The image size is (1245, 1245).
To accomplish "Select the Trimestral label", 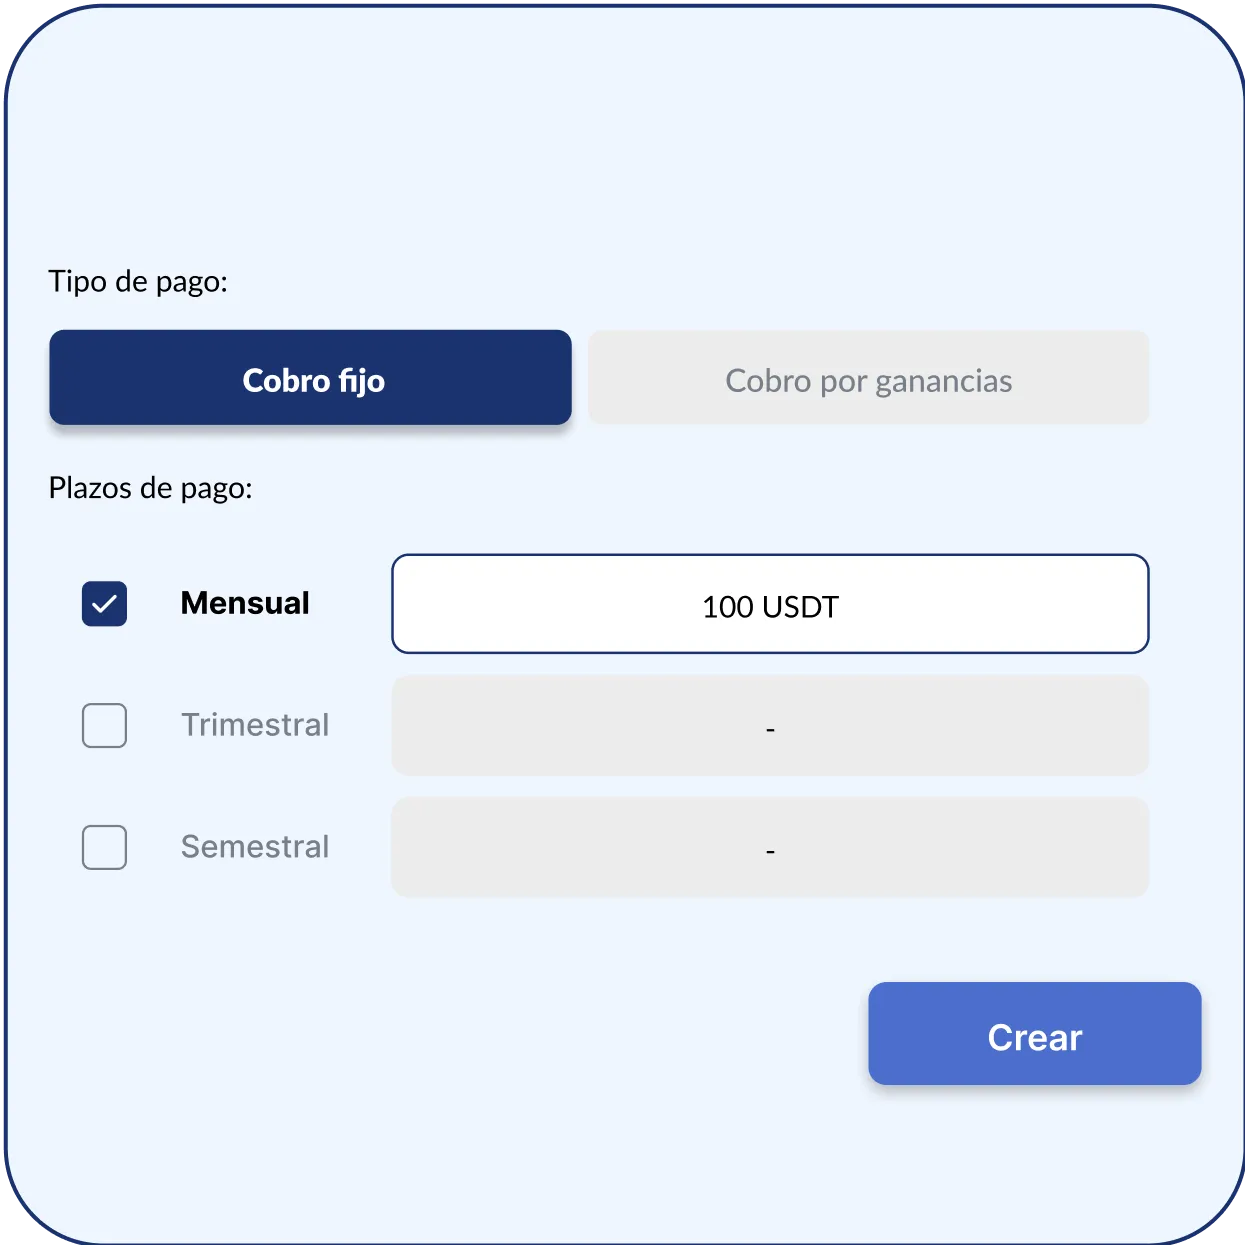I will point(255,726).
